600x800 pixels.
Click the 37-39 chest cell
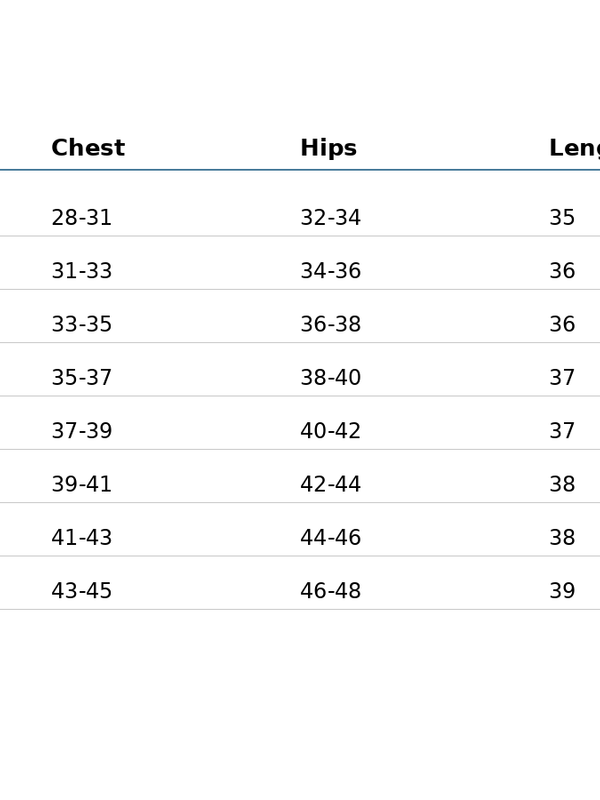(81, 432)
